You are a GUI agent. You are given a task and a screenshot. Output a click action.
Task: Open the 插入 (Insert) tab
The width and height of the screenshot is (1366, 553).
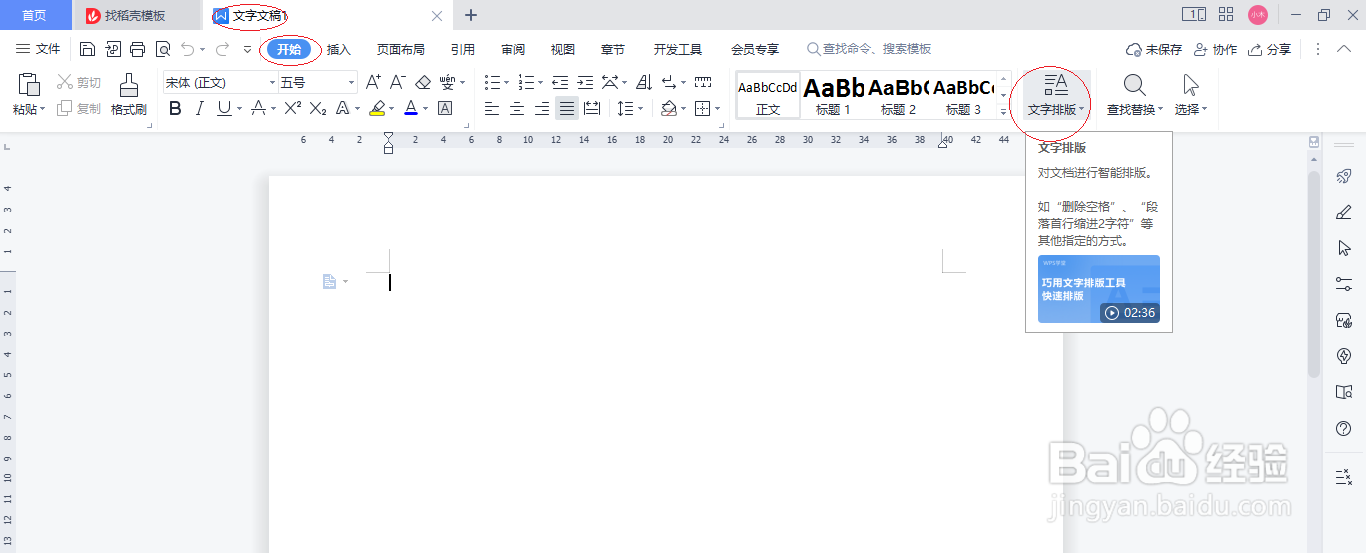coord(339,49)
